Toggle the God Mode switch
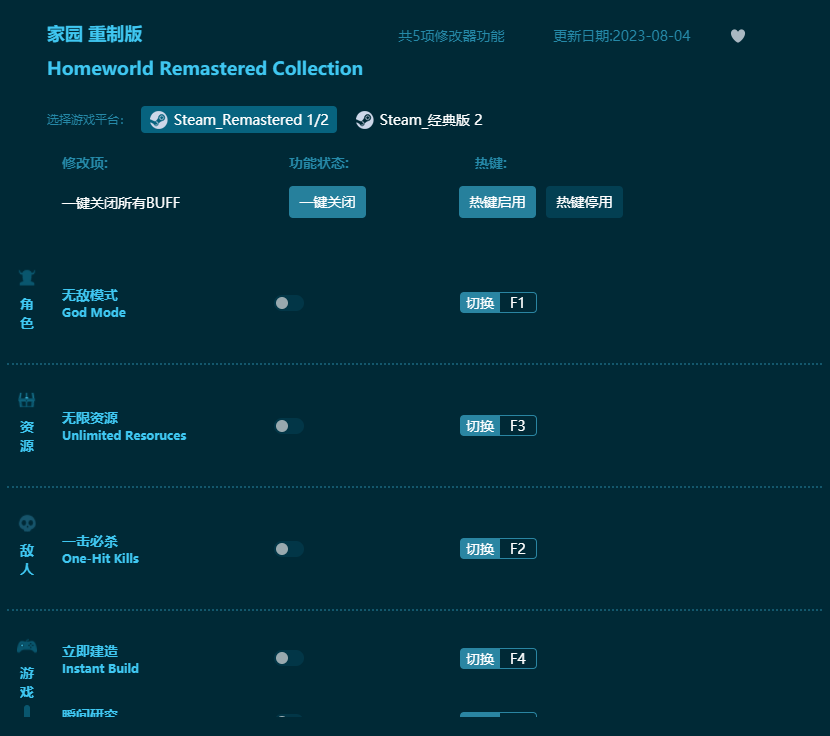830x736 pixels. pos(289,303)
